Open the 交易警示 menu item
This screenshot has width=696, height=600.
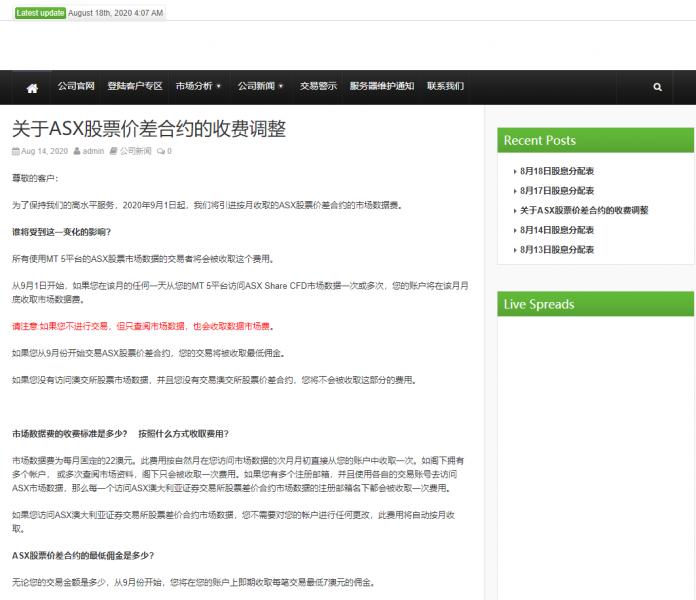click(x=318, y=86)
